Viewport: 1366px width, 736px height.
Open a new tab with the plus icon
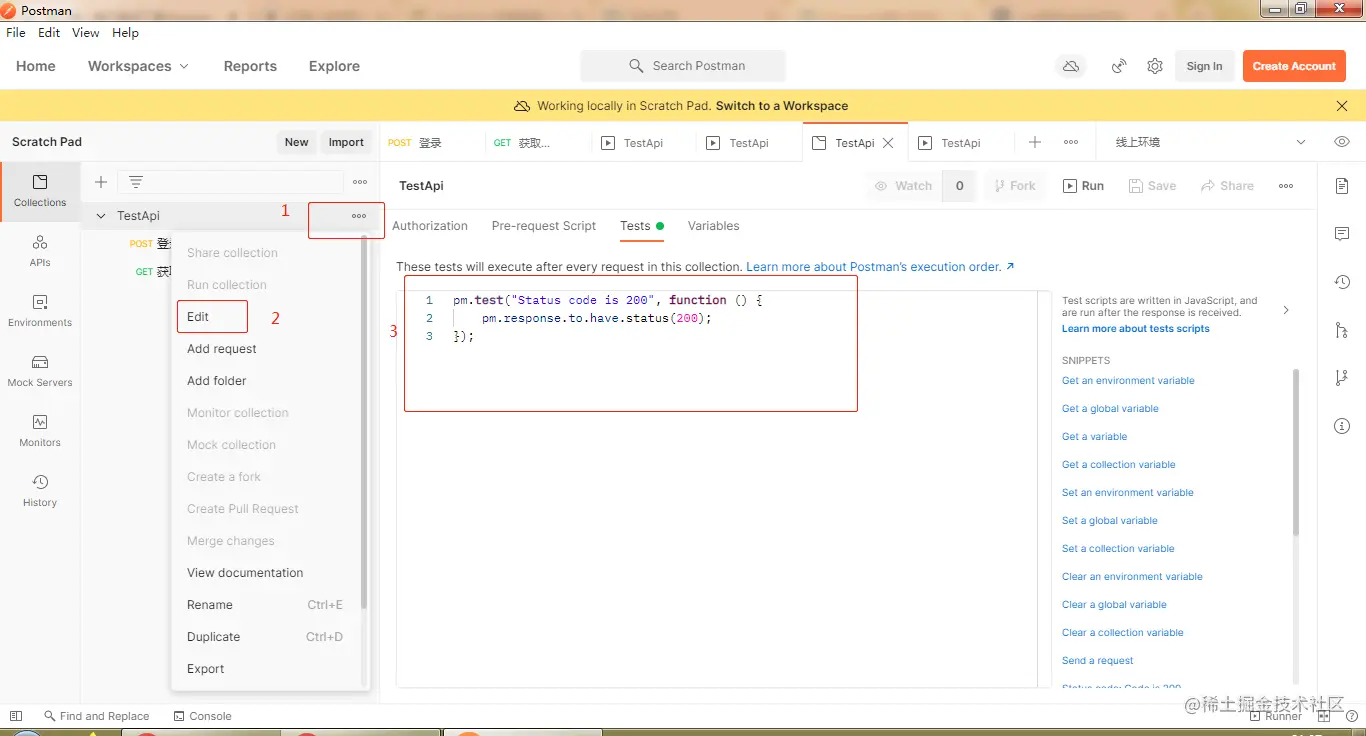point(1035,142)
